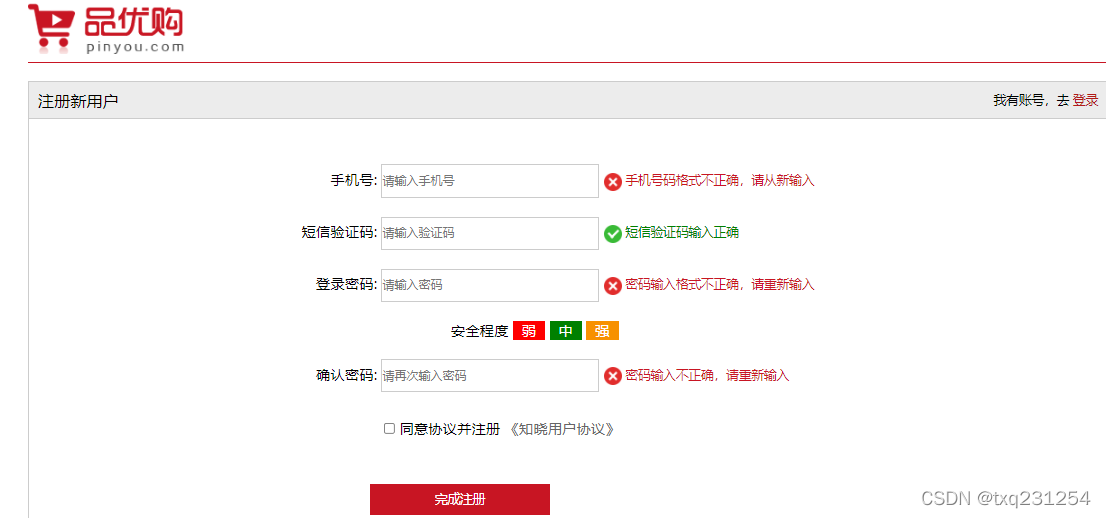Click the green checkmark icon beside SMS code
Image resolution: width=1106 pixels, height=518 pixels.
pyautogui.click(x=613, y=234)
